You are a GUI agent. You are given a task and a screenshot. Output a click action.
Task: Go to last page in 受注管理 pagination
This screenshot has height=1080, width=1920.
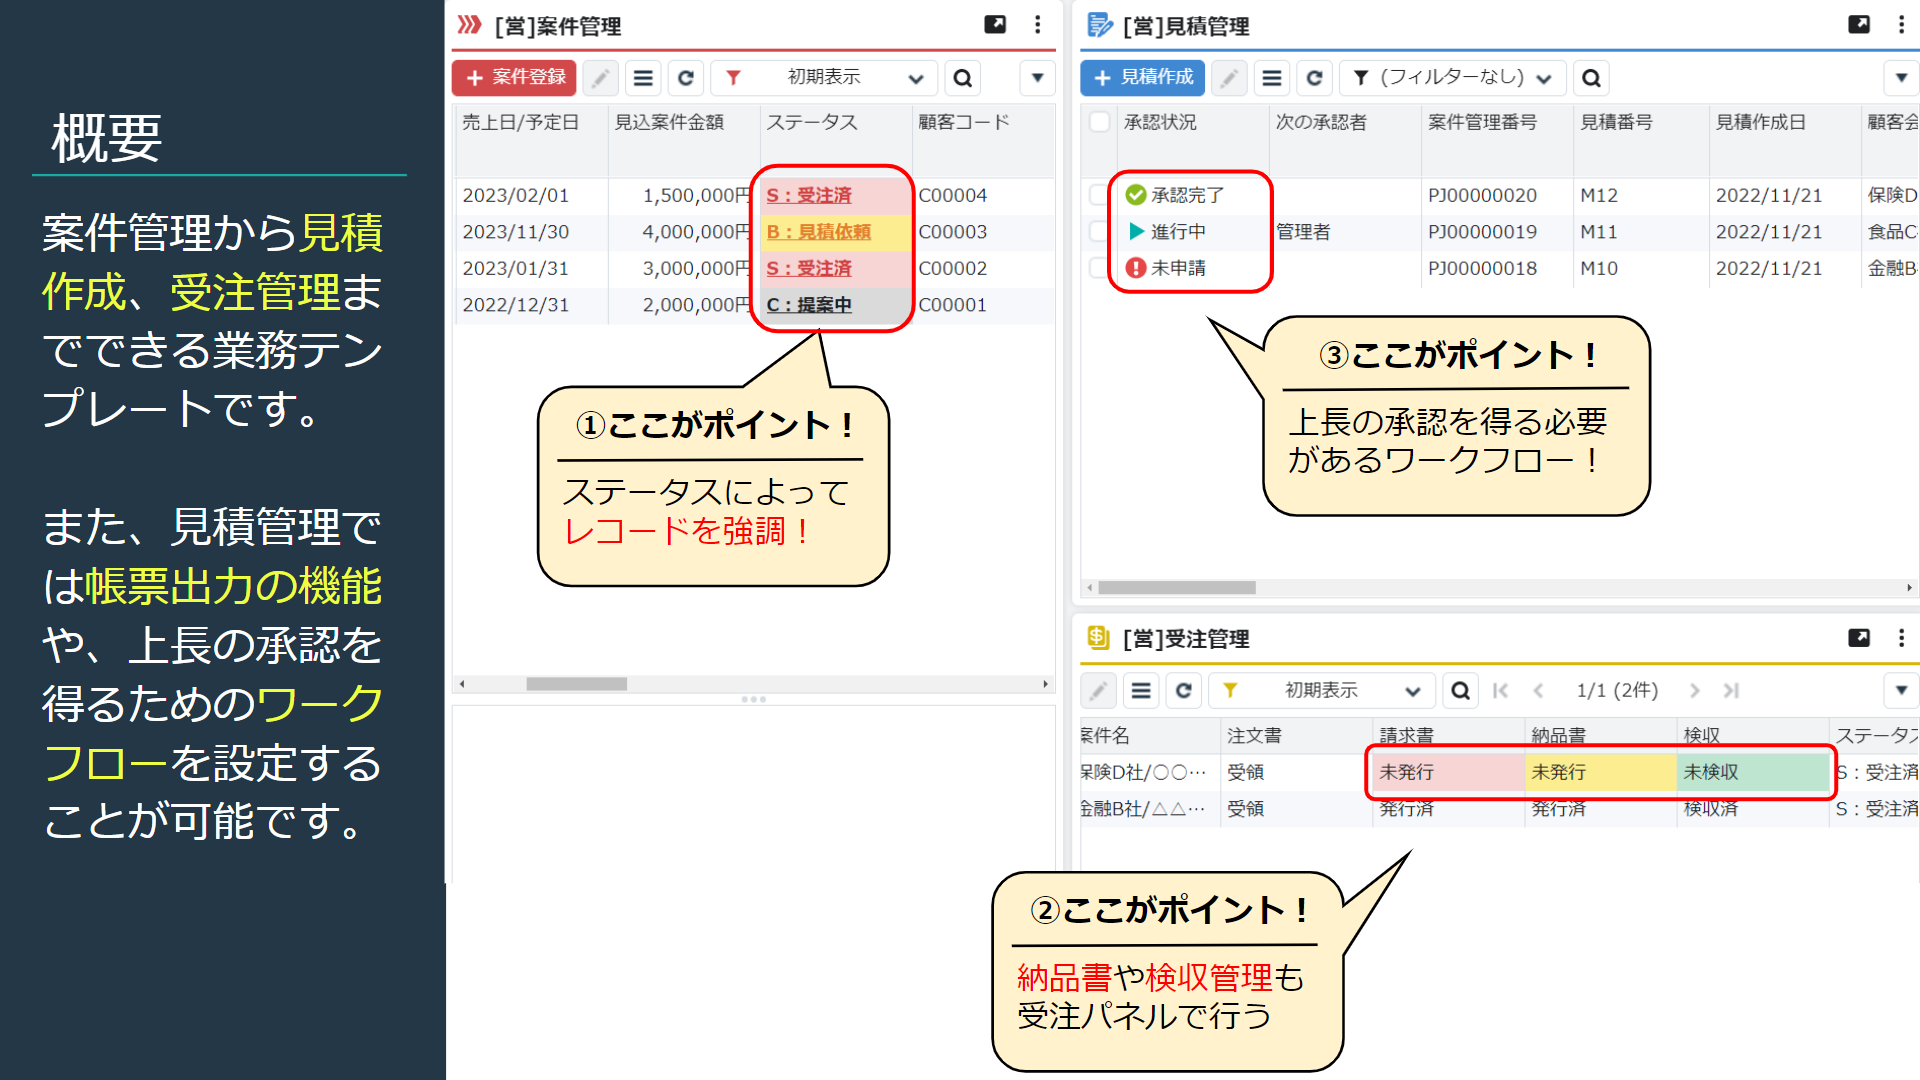click(1731, 690)
